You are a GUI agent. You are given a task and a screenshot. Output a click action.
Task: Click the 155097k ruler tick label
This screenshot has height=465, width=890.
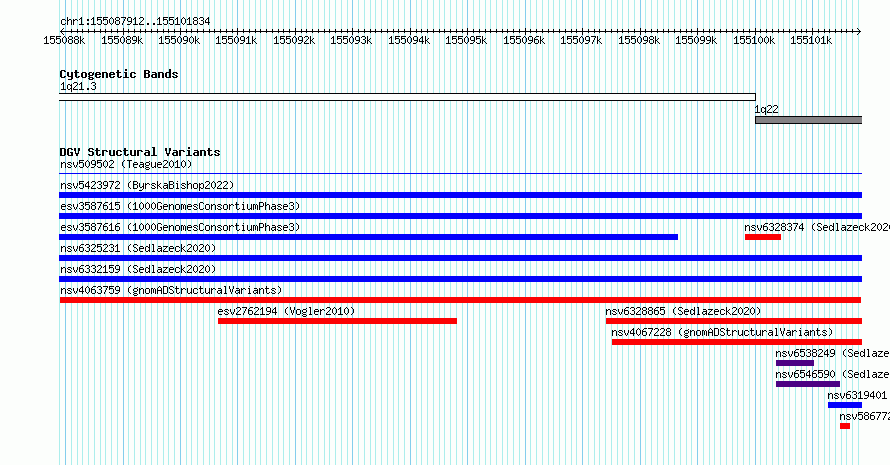click(x=581, y=40)
